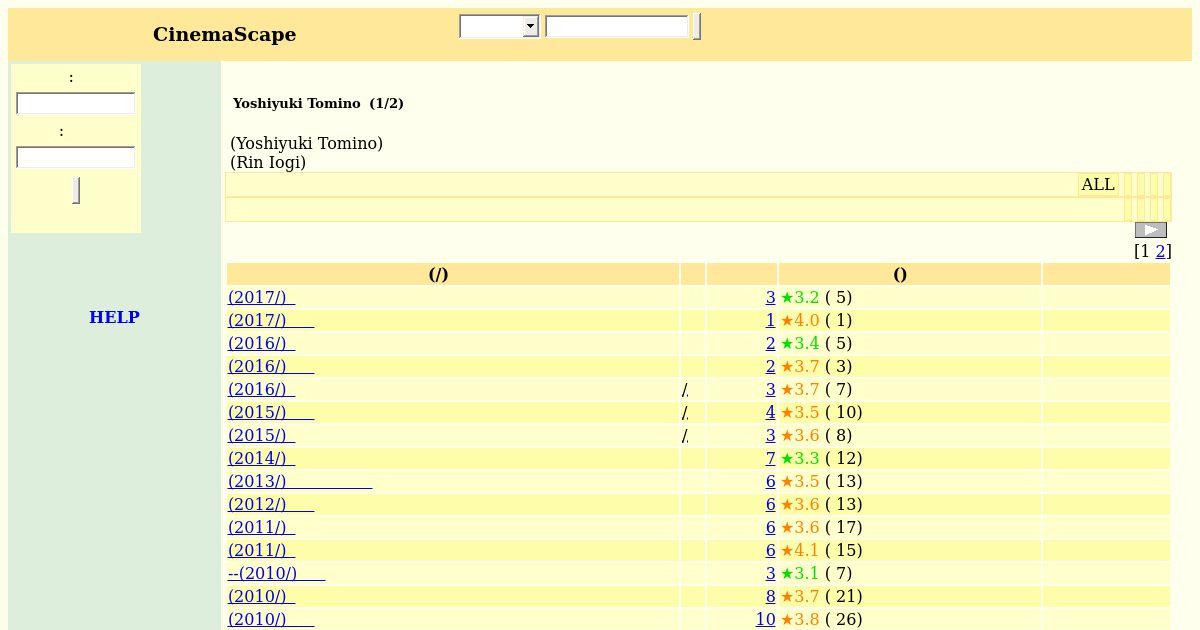
Task: Open the 2015 title rated 3.5
Action: [271, 412]
